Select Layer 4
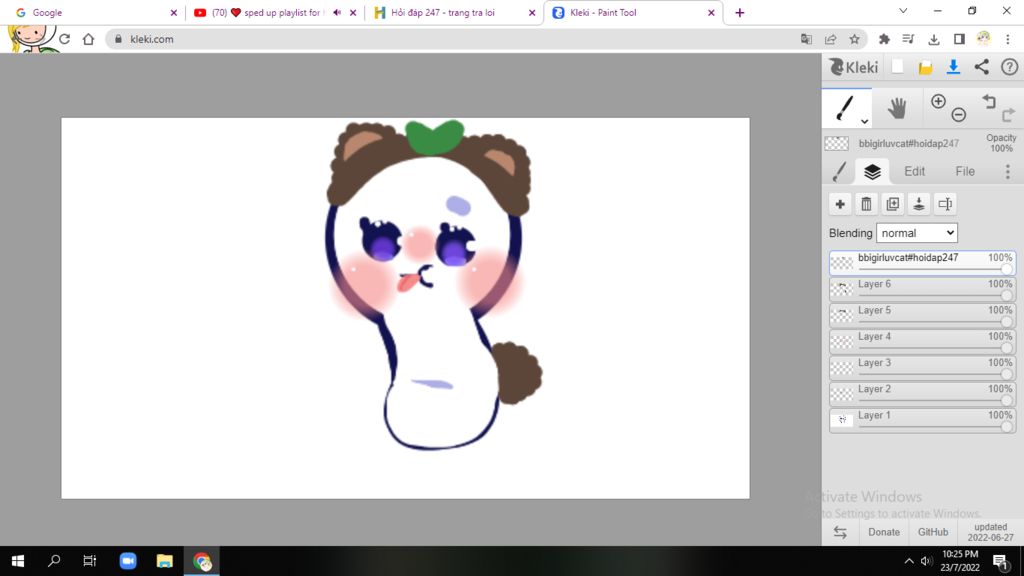This screenshot has width=1024, height=576. coord(923,341)
